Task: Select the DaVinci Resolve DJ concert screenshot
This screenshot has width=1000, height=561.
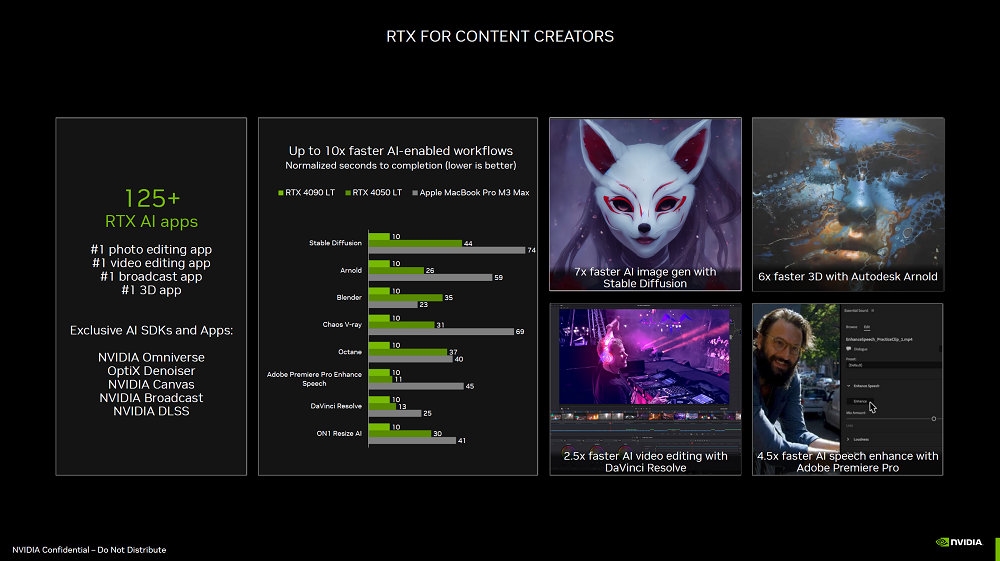Action: tap(645, 389)
